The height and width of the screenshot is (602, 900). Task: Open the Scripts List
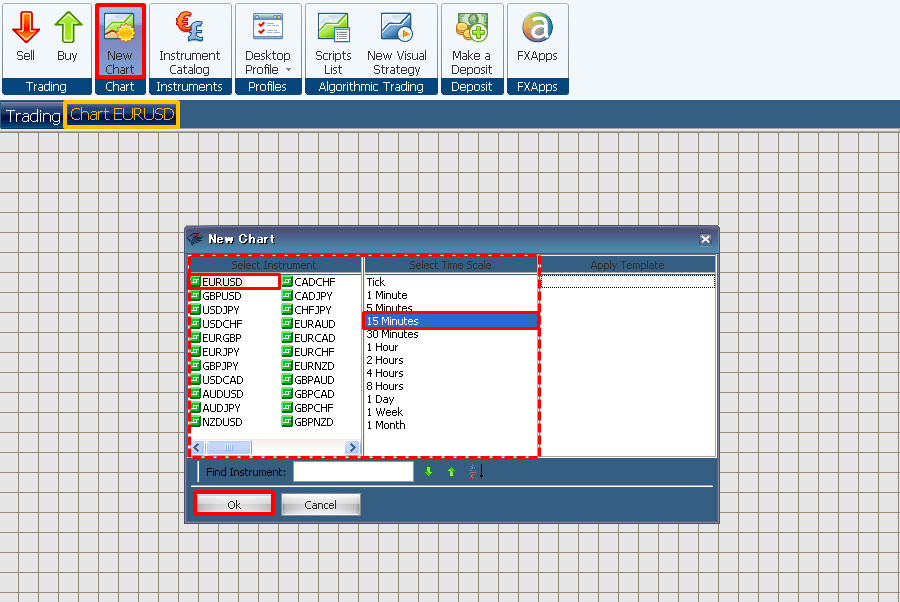coord(333,41)
